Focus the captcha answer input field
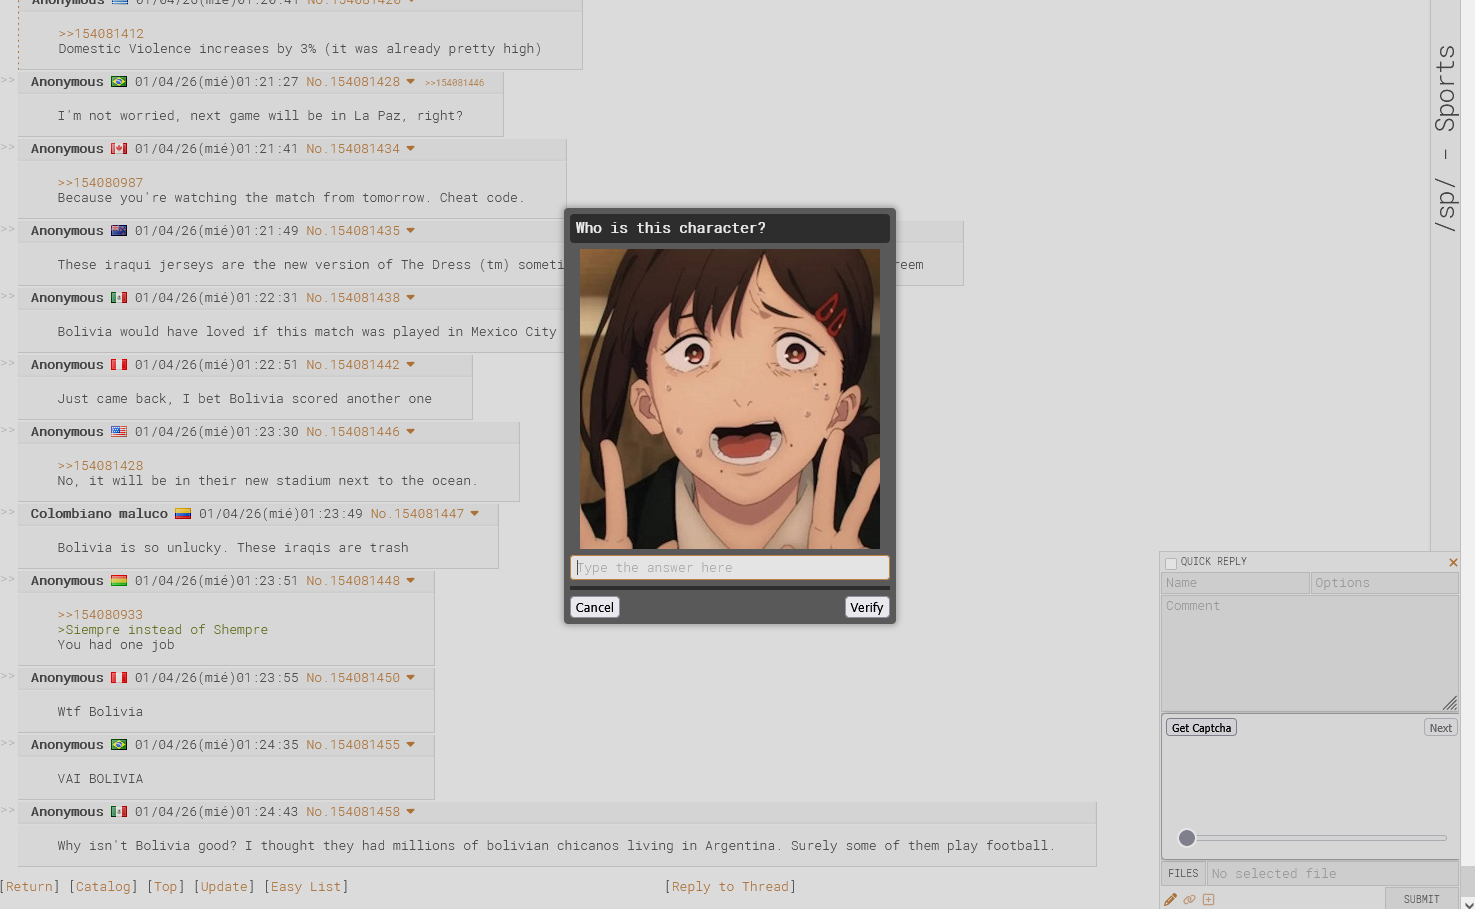 point(730,568)
